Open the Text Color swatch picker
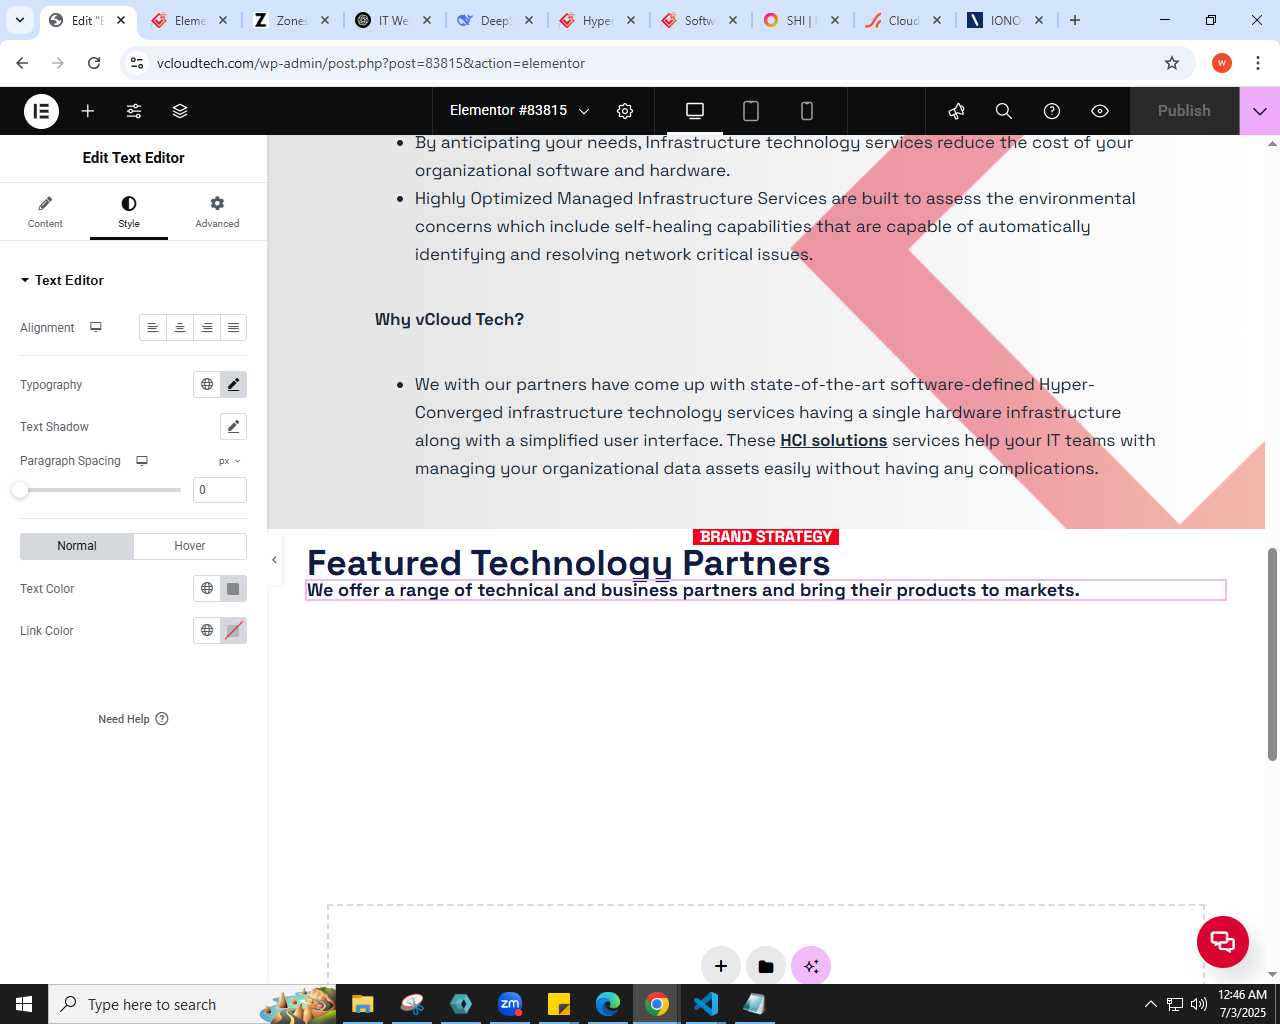The width and height of the screenshot is (1280, 1024). pyautogui.click(x=233, y=588)
